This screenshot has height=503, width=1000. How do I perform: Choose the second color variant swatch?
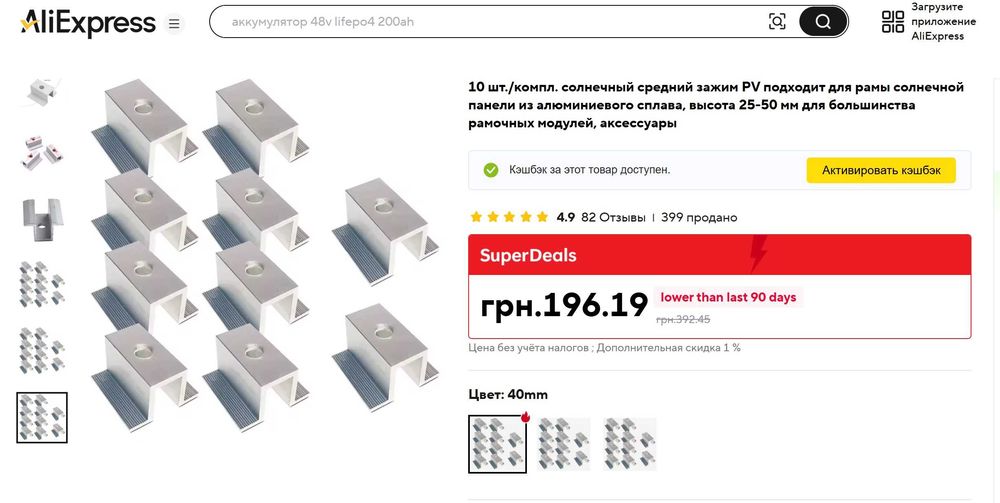[x=564, y=444]
